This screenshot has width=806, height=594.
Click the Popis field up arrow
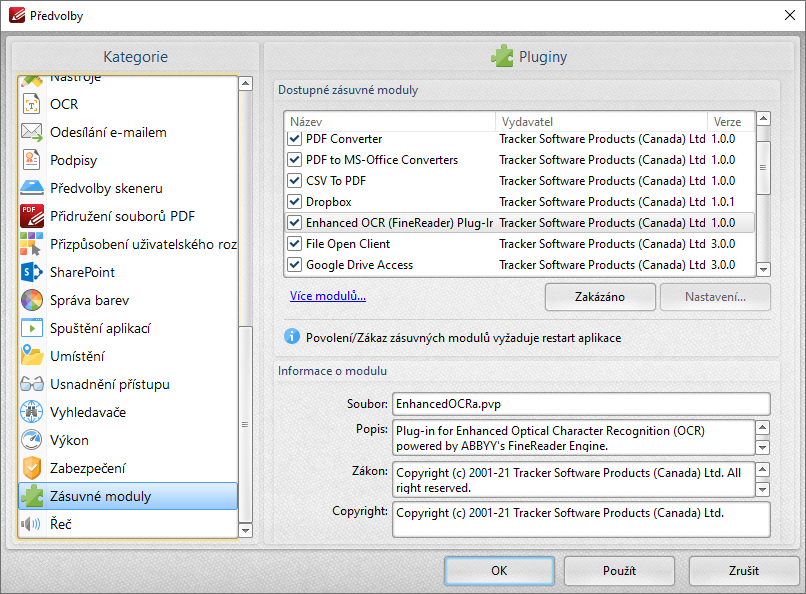[x=763, y=428]
